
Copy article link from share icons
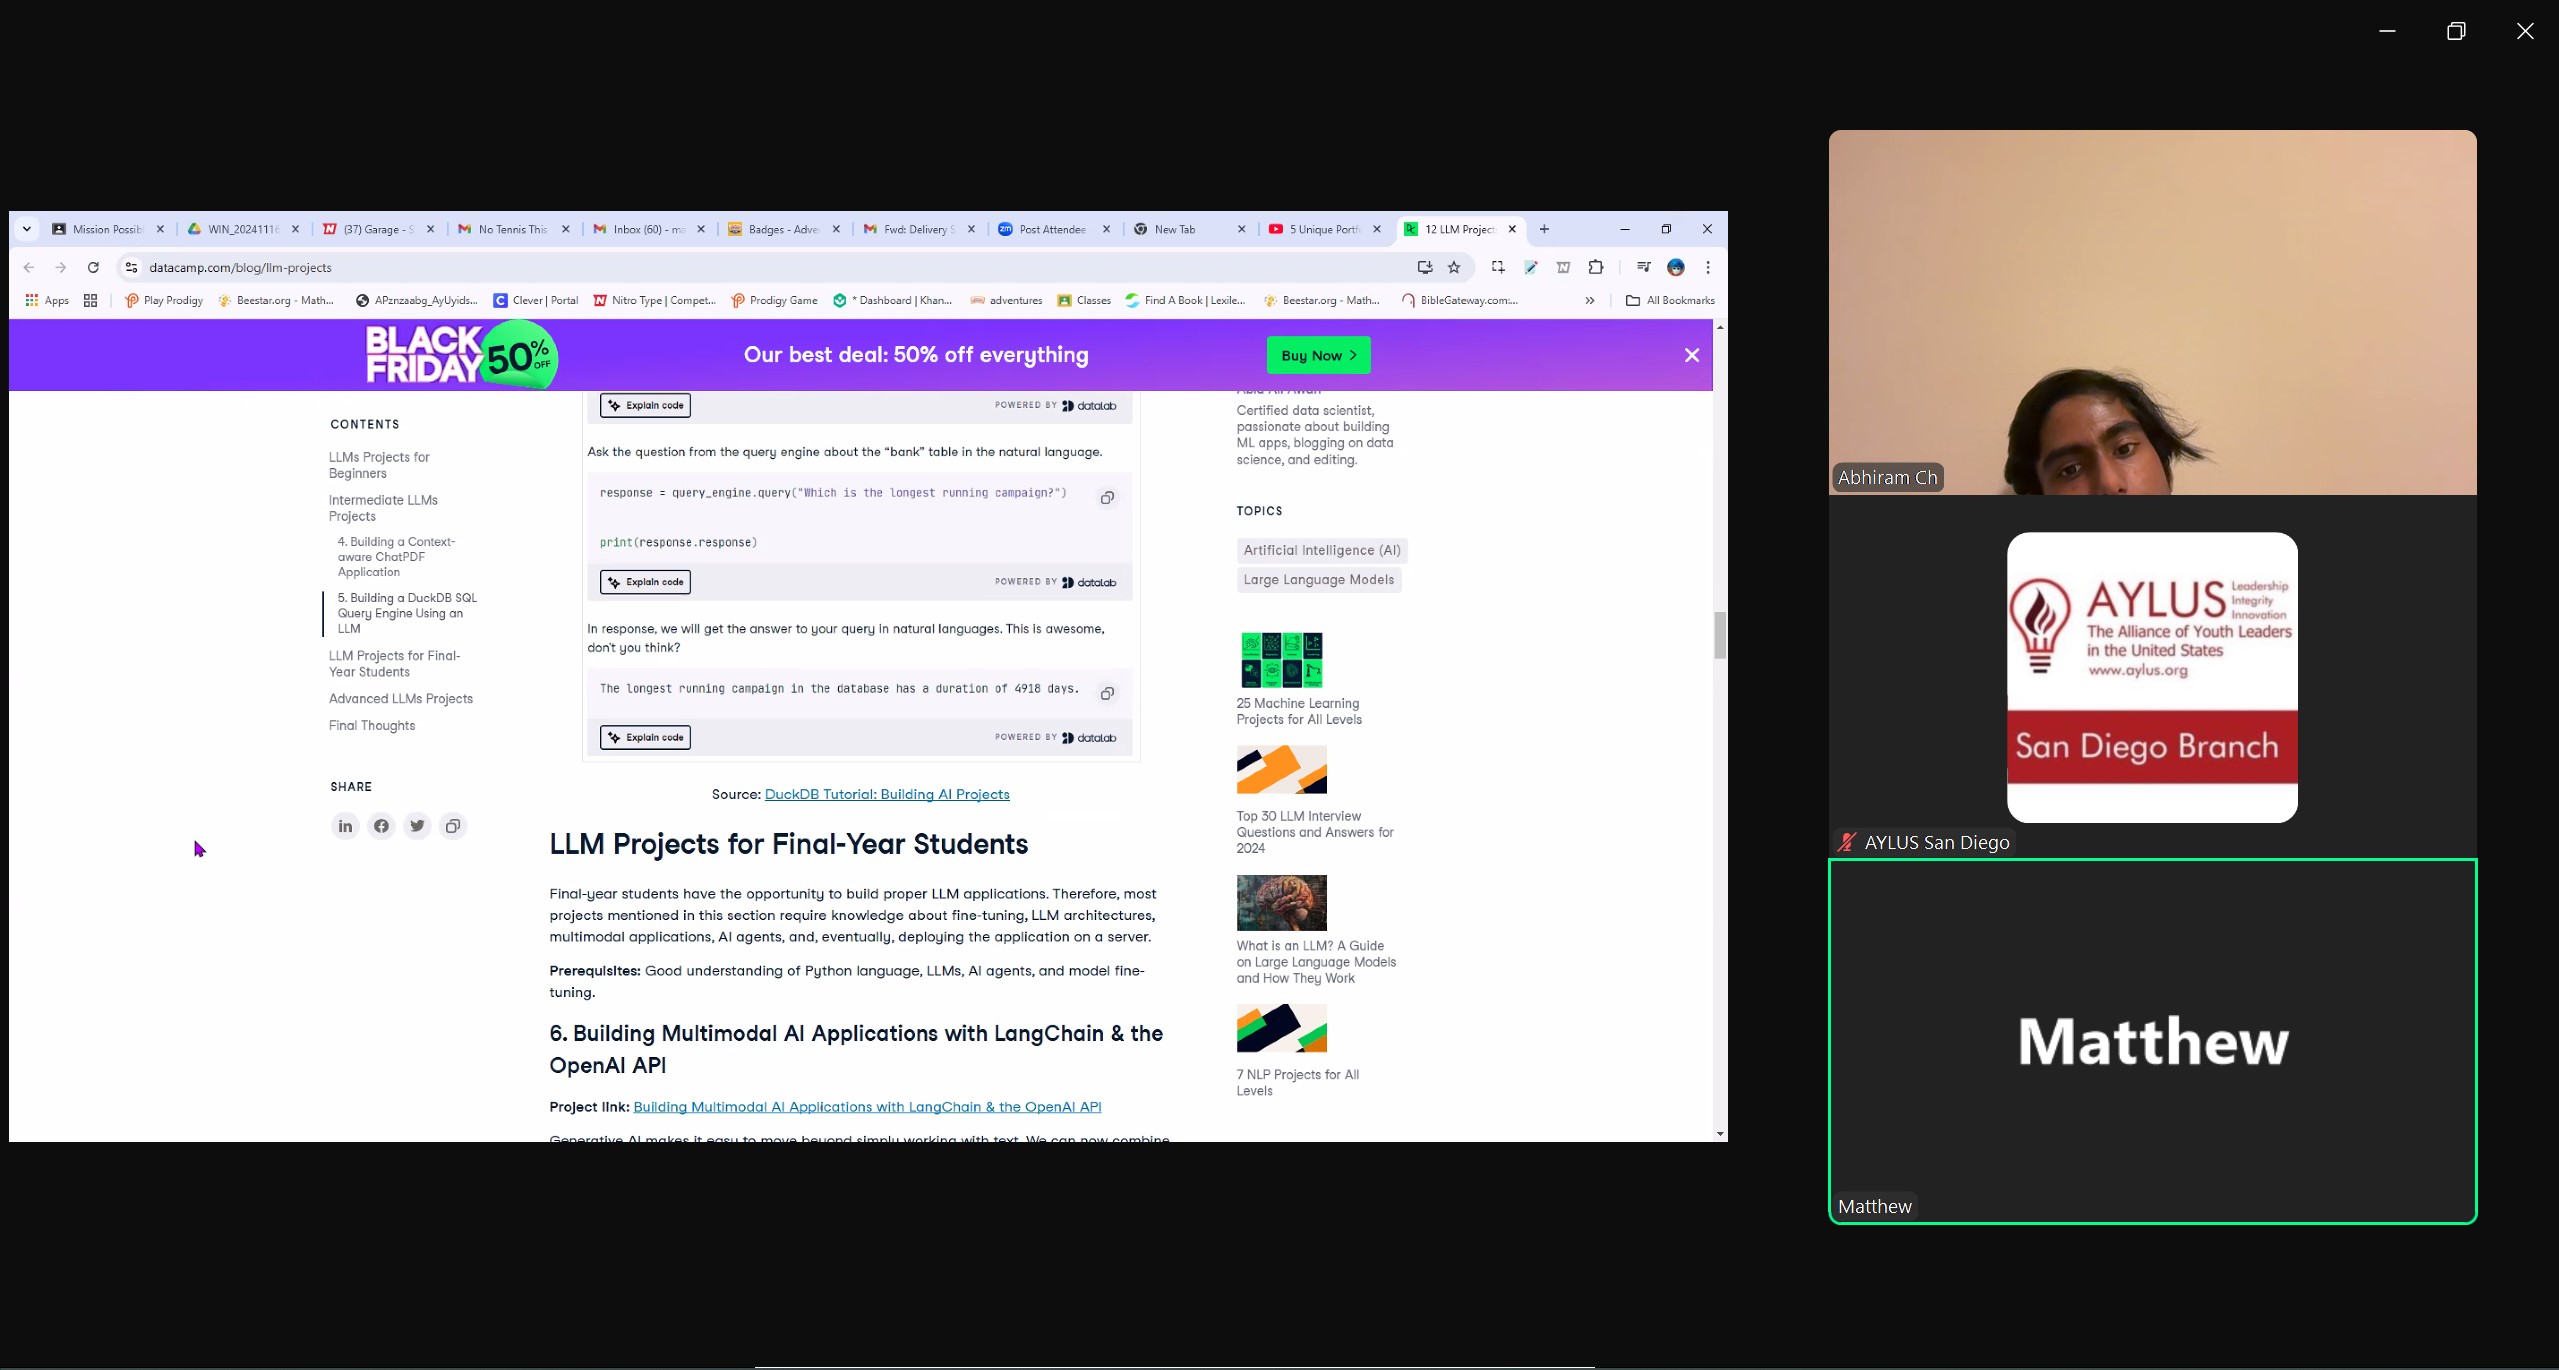[453, 826]
